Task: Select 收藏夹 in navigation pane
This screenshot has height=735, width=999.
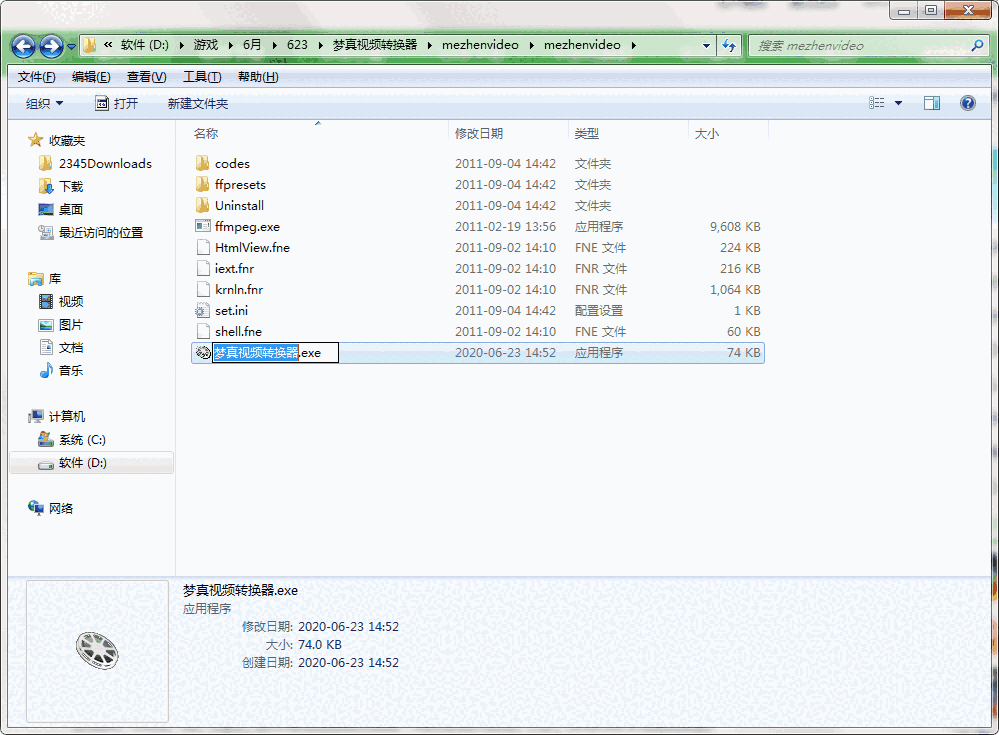Action: pyautogui.click(x=67, y=140)
